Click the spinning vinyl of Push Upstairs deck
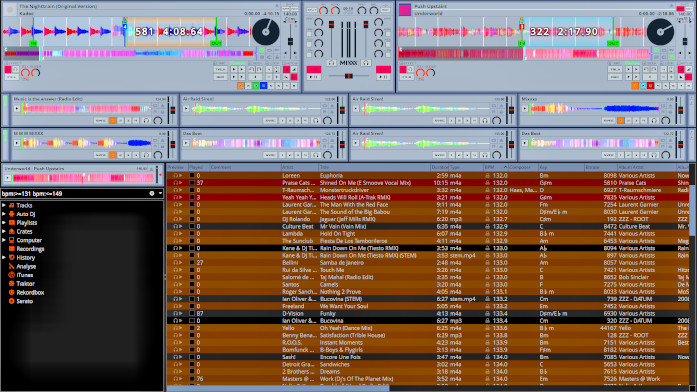Image resolution: width=697 pixels, height=392 pixels. pyautogui.click(x=660, y=32)
